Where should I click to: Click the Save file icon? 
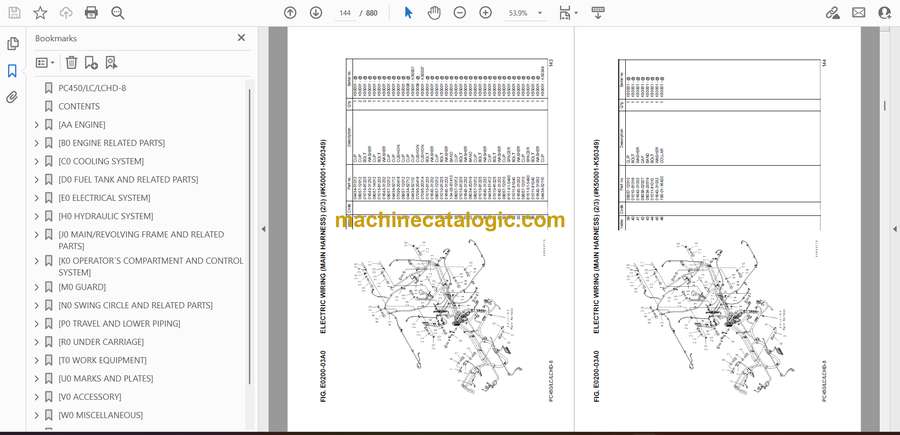click(14, 13)
